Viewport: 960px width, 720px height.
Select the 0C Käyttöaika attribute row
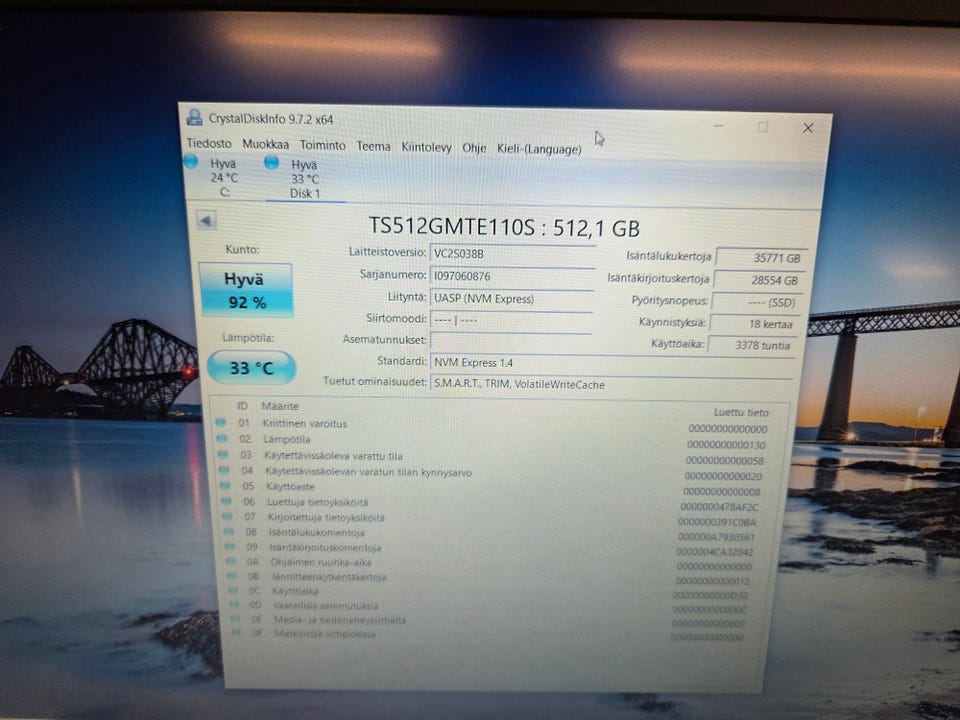point(492,593)
